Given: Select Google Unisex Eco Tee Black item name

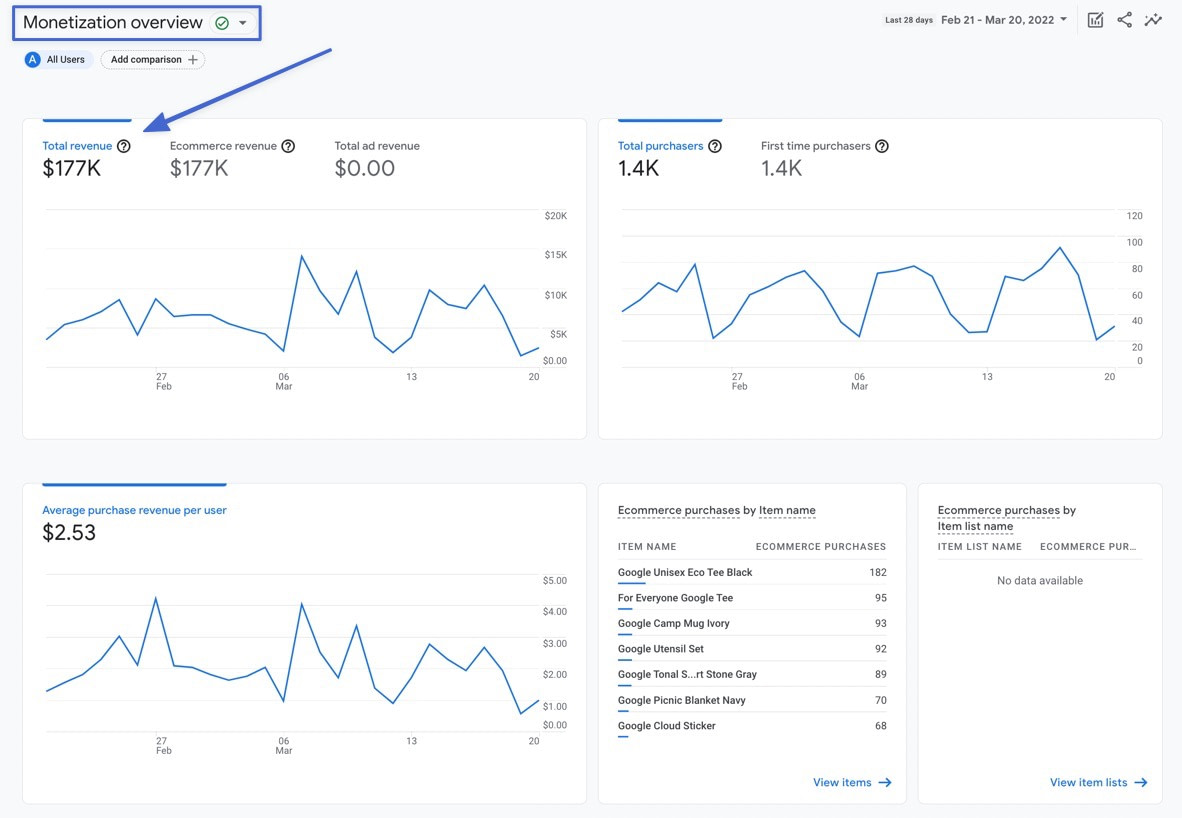Looking at the screenshot, I should pyautogui.click(x=684, y=572).
